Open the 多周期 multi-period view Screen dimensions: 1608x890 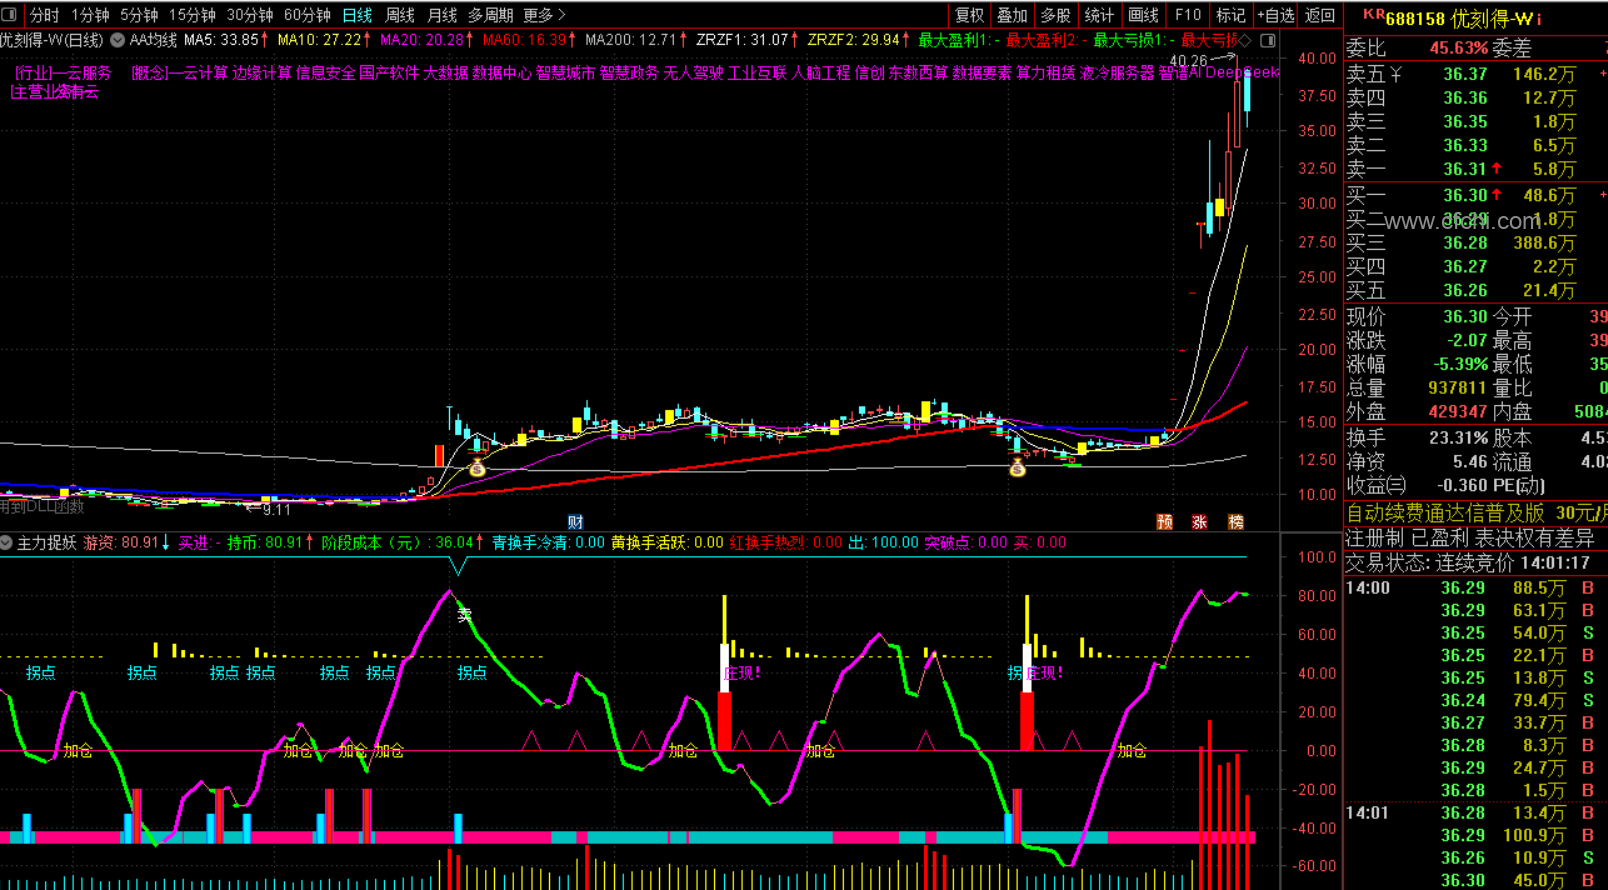point(490,15)
